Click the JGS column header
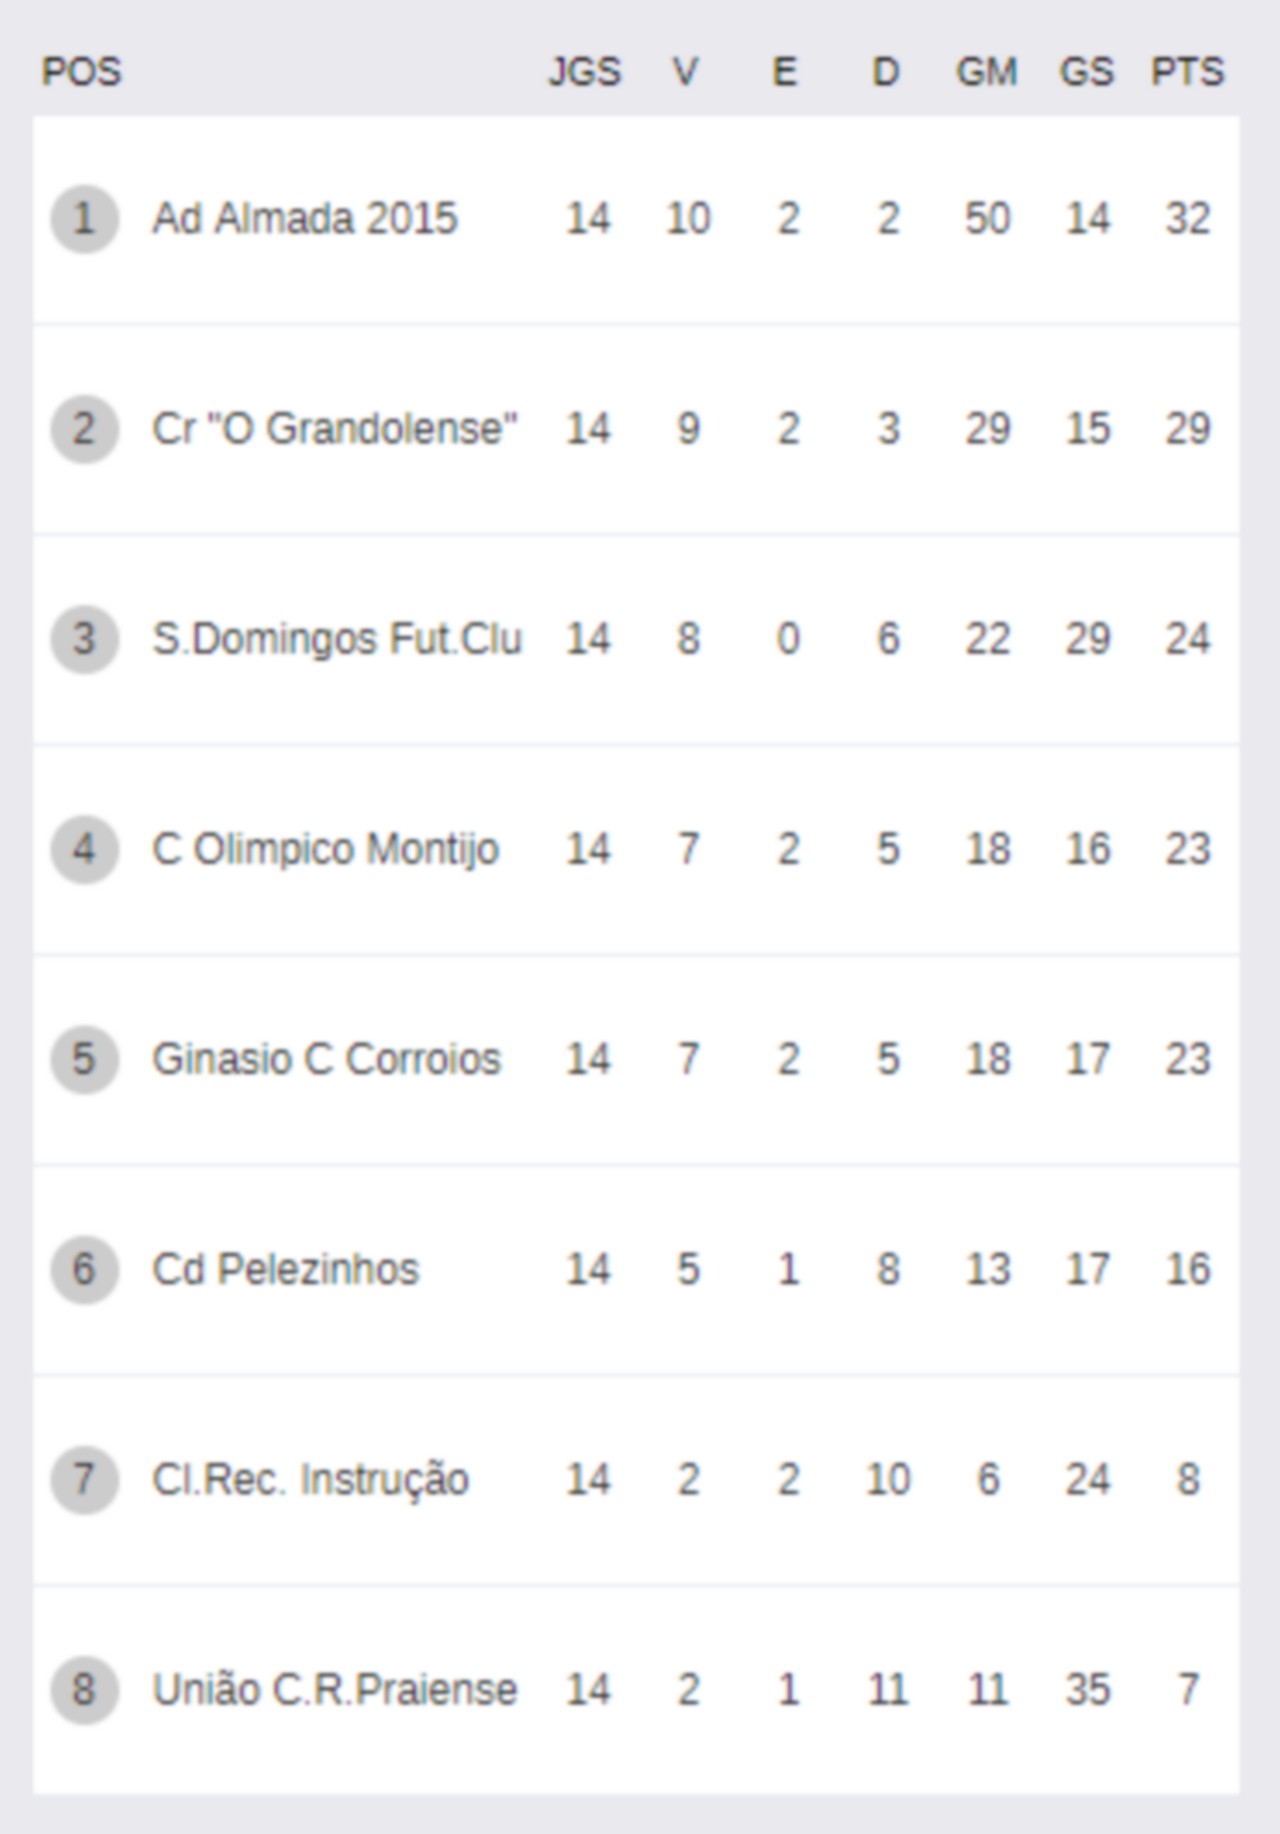 pos(585,72)
